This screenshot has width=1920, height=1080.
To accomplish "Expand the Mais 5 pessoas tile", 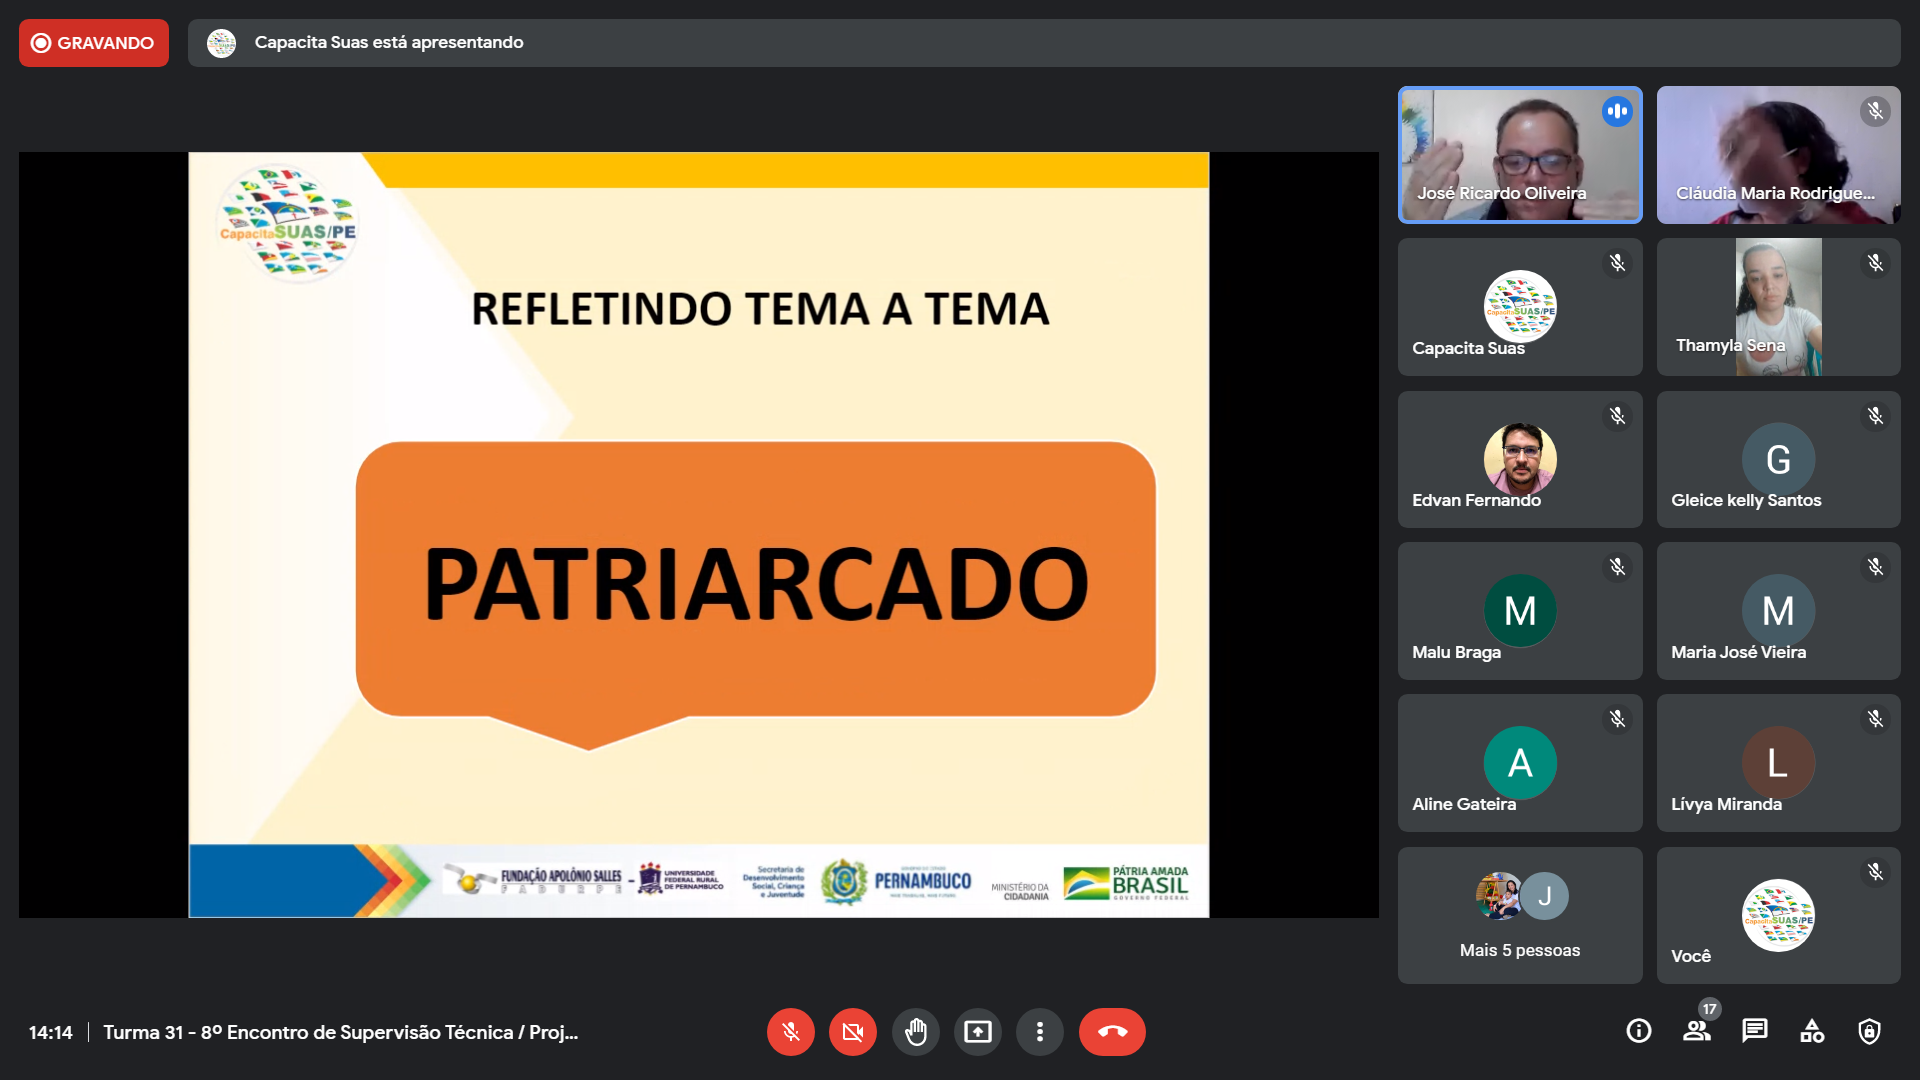I will (x=1519, y=915).
